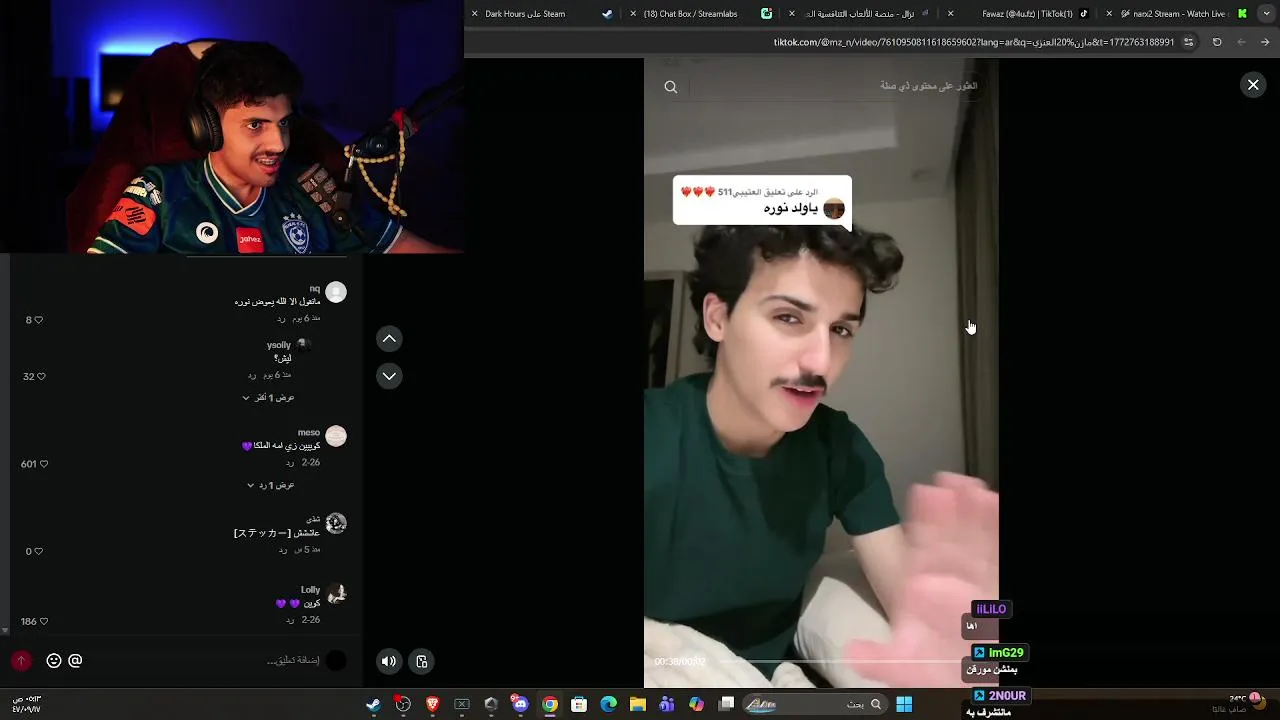Image resolution: width=1280 pixels, height=720 pixels.
Task: Like the comment with 0 likes
Action: (x=39, y=551)
